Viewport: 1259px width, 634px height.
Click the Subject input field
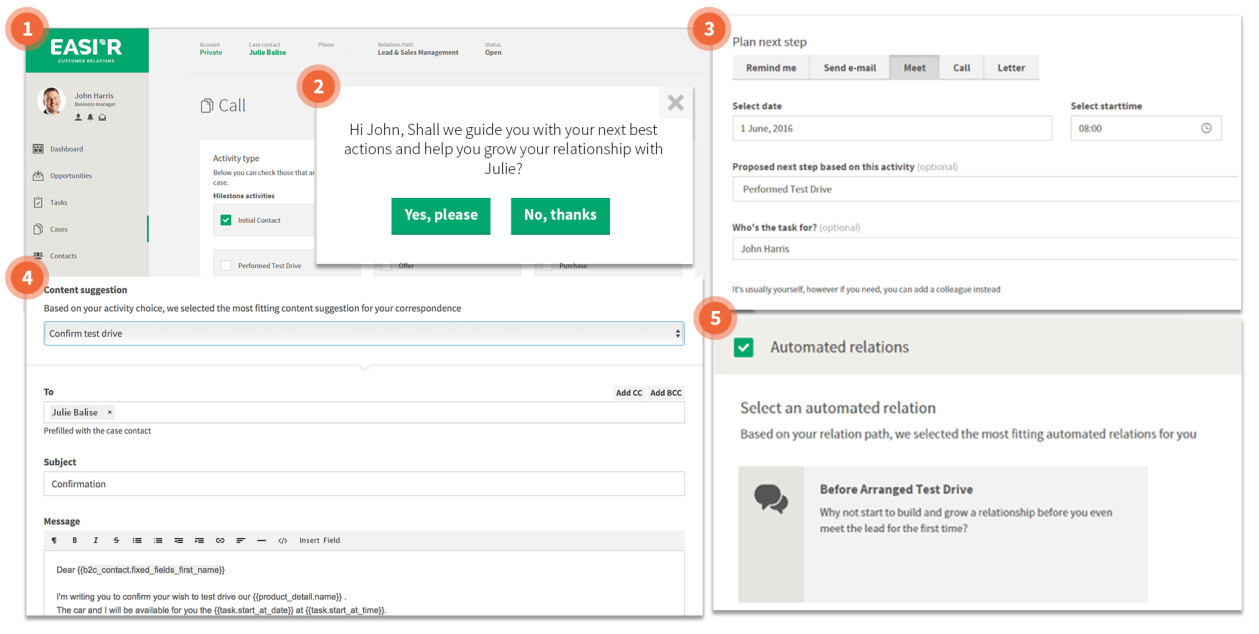point(364,484)
